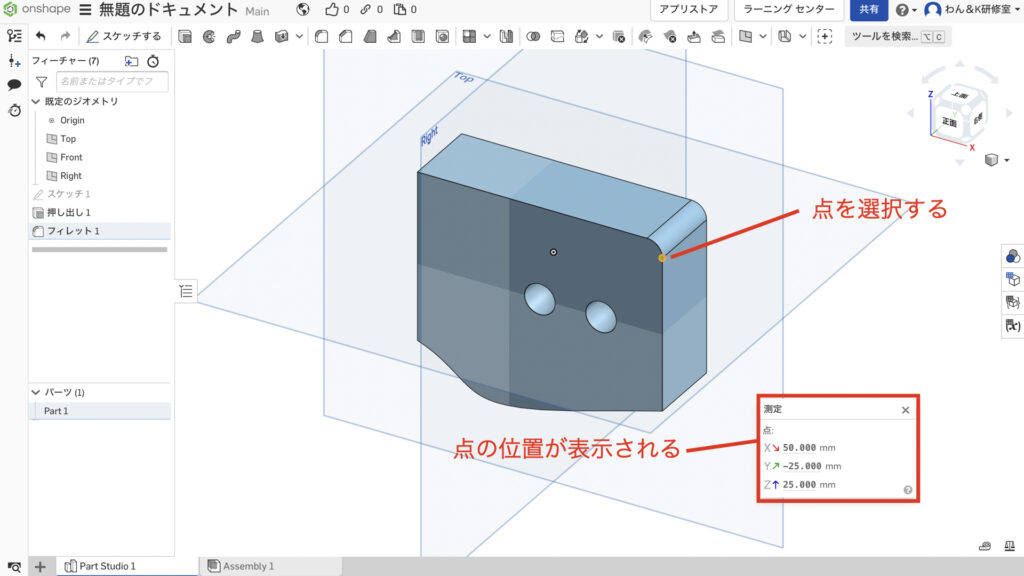The width and height of the screenshot is (1024, 576).
Task: Click the thumbs-up like icon
Action: [x=332, y=10]
